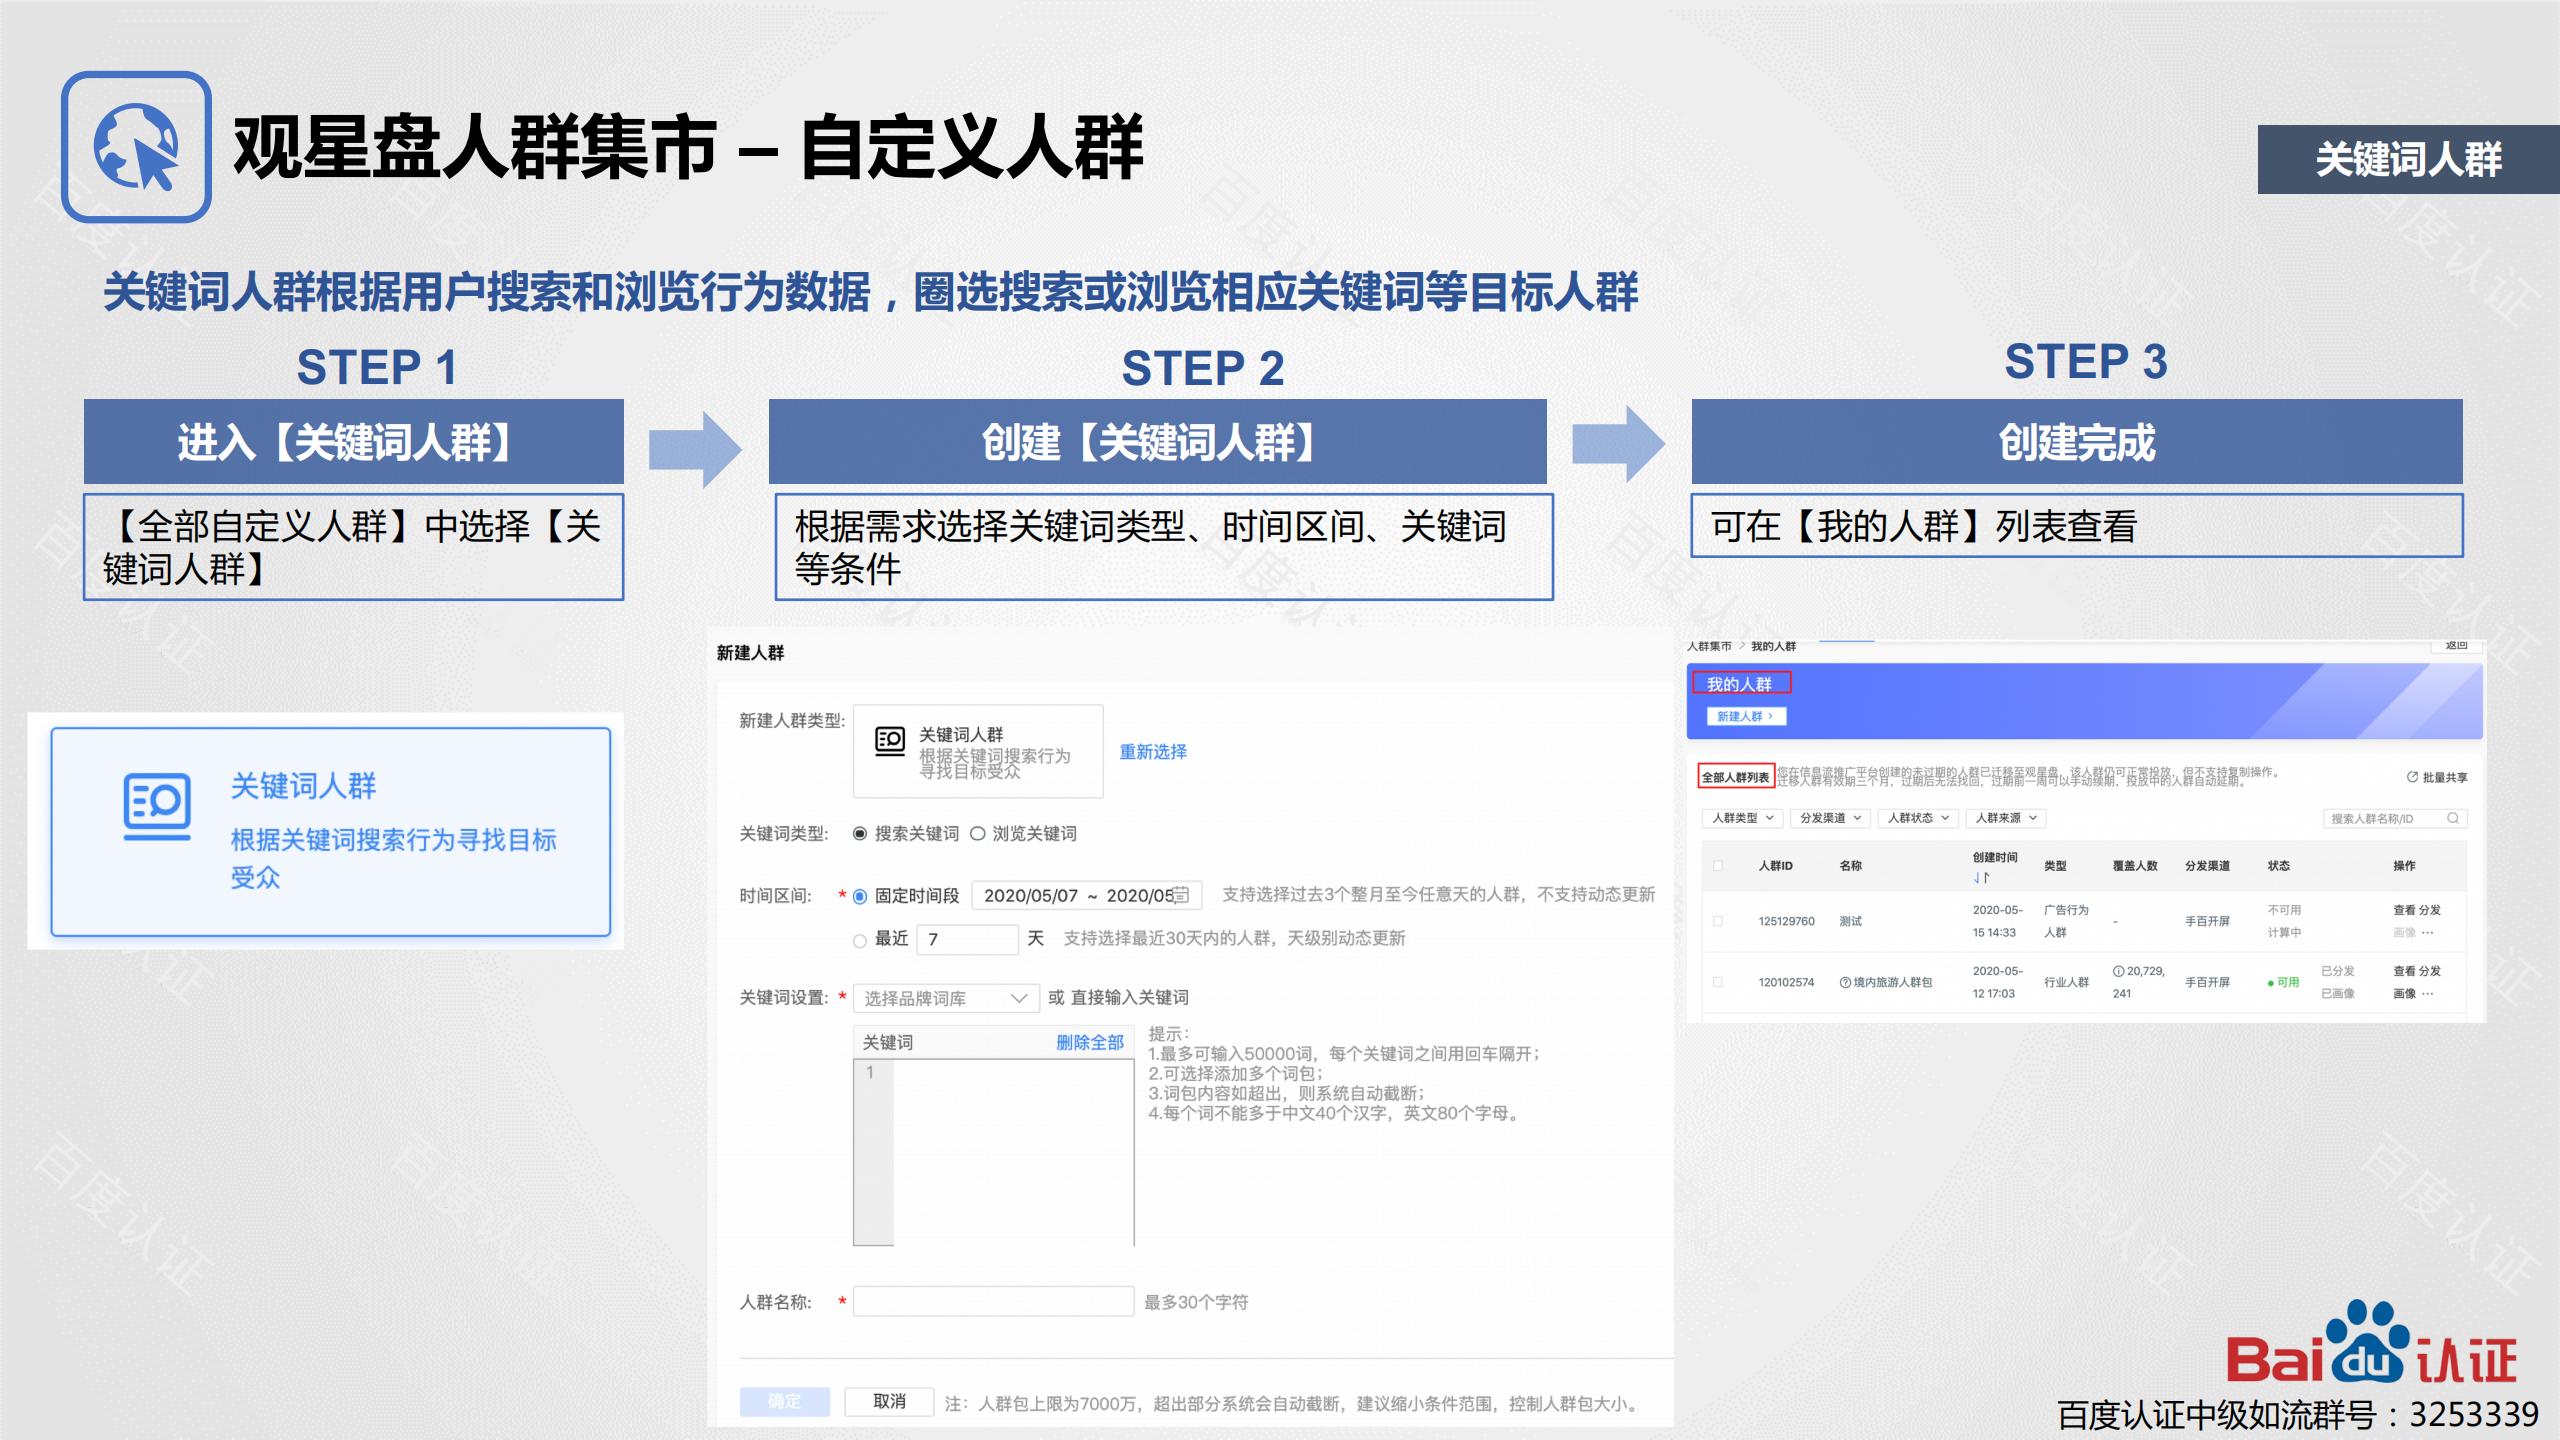Click the globe-cursor logo icon at top left
2560x1440 pixels.
[x=136, y=146]
